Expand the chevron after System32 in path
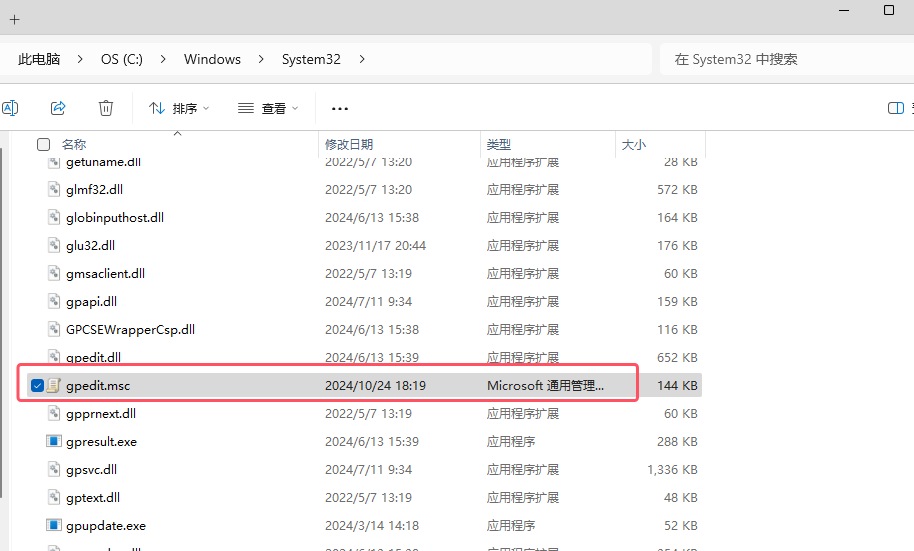The width and height of the screenshot is (914, 551). [362, 59]
